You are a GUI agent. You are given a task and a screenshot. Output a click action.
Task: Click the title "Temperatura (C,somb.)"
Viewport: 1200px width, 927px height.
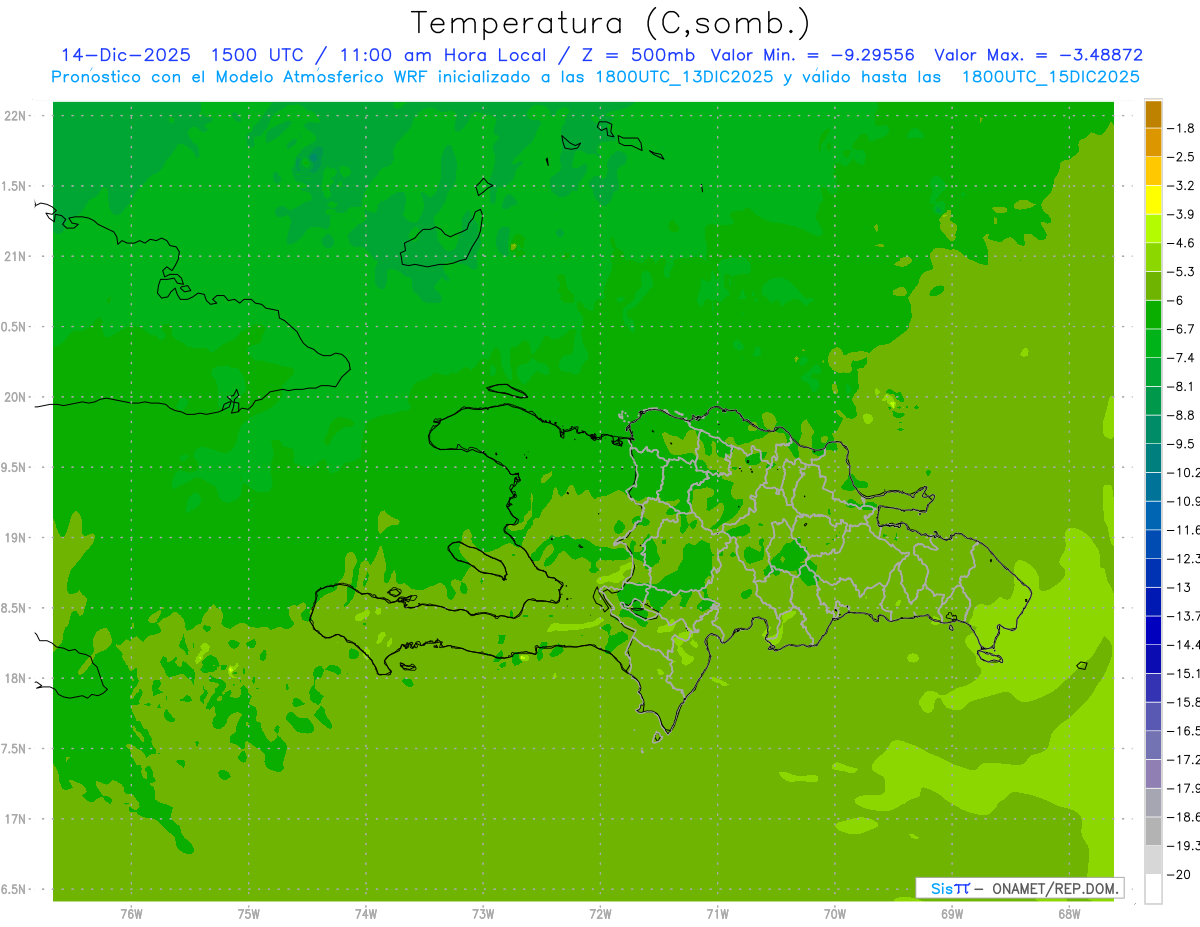pyautogui.click(x=610, y=23)
